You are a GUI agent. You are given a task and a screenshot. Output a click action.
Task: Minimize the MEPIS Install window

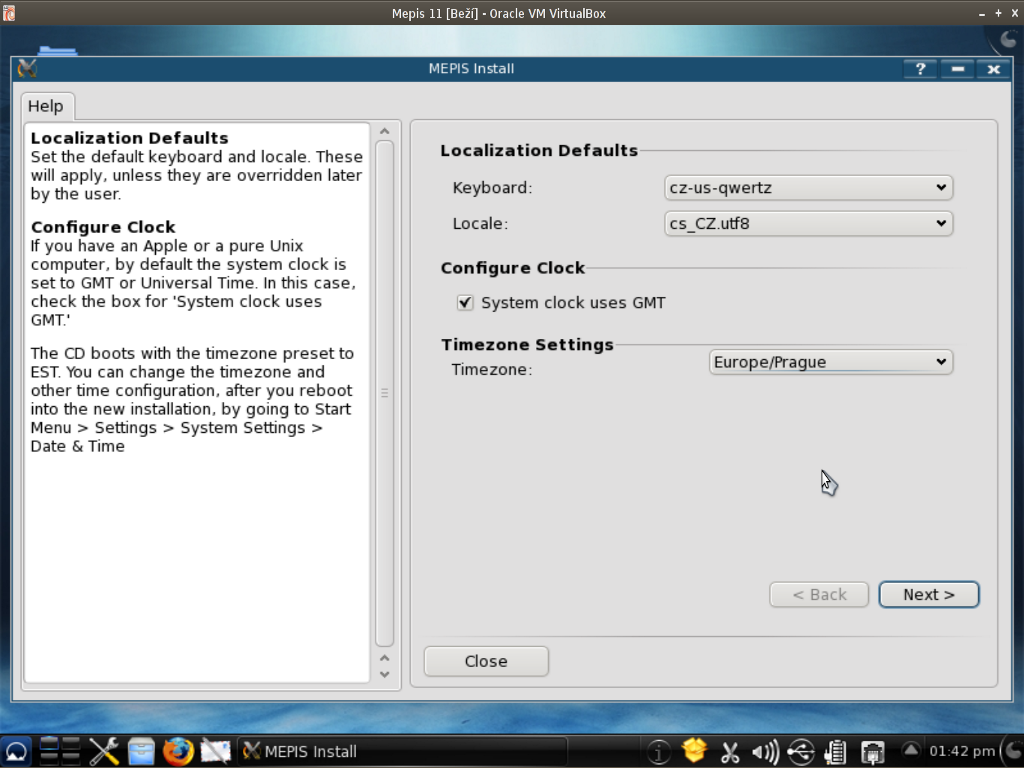point(957,69)
